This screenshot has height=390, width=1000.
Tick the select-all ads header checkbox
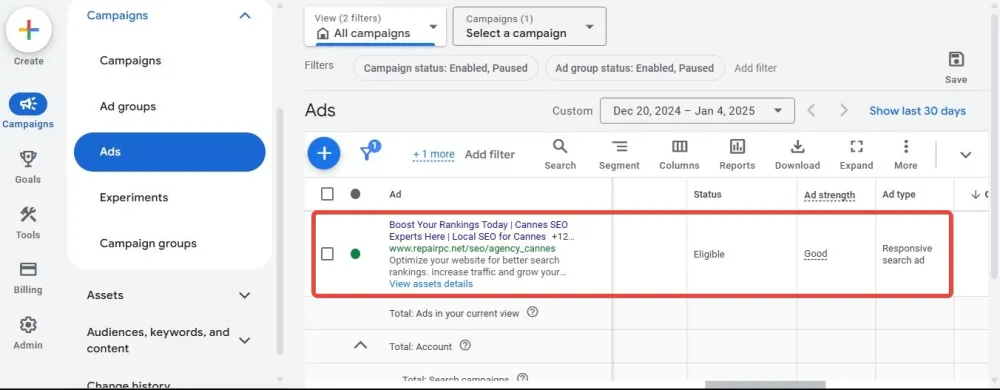point(327,194)
